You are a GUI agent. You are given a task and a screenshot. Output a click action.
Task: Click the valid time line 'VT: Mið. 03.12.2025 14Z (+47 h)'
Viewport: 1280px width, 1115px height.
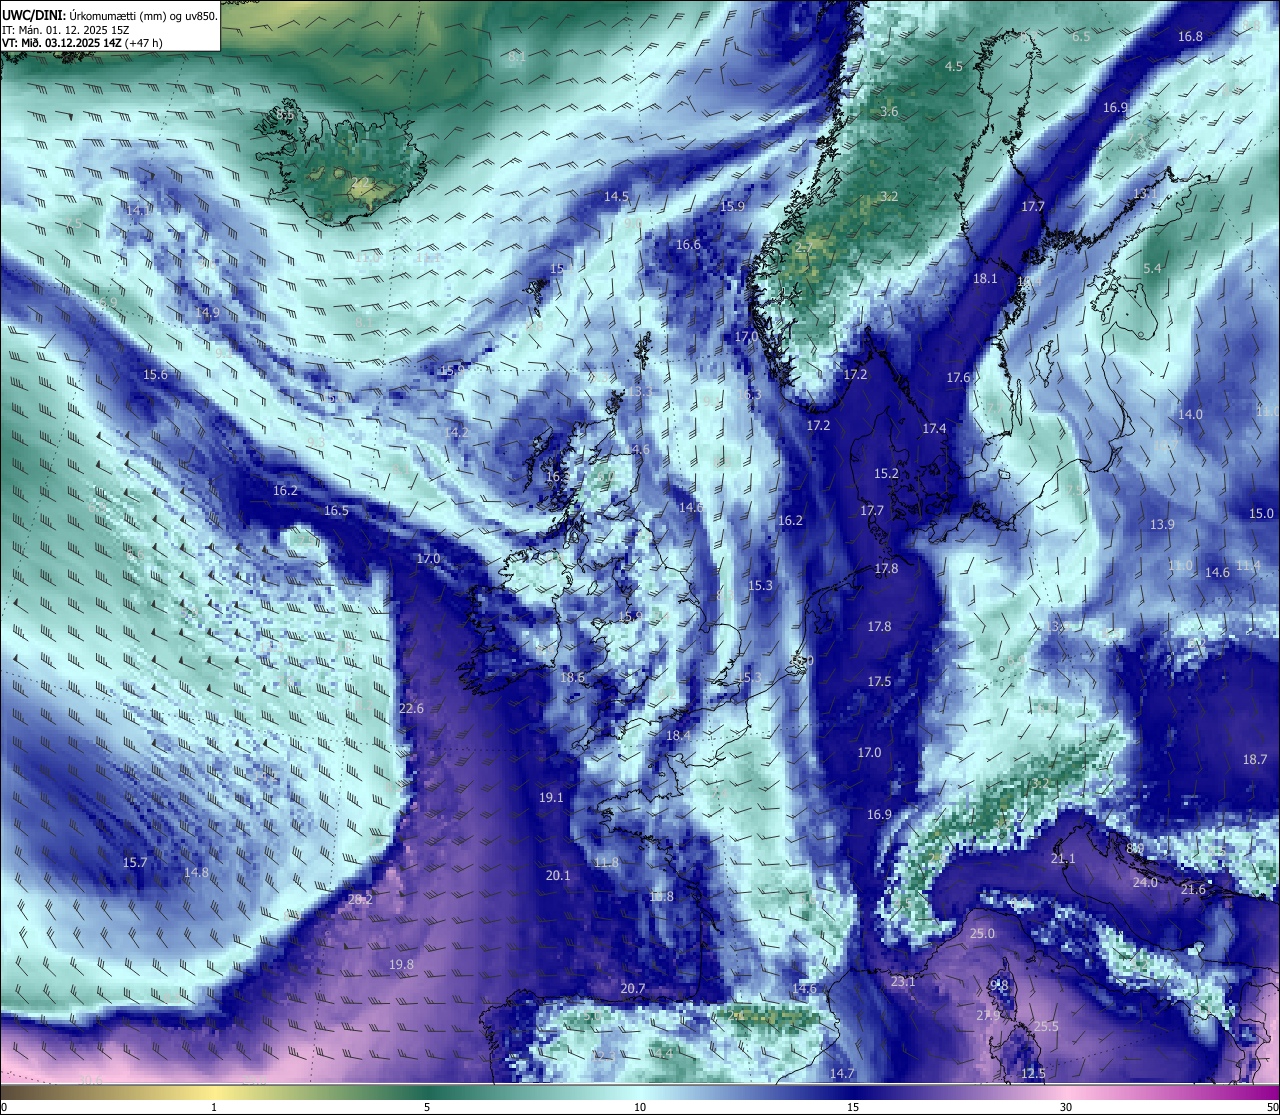[82, 43]
